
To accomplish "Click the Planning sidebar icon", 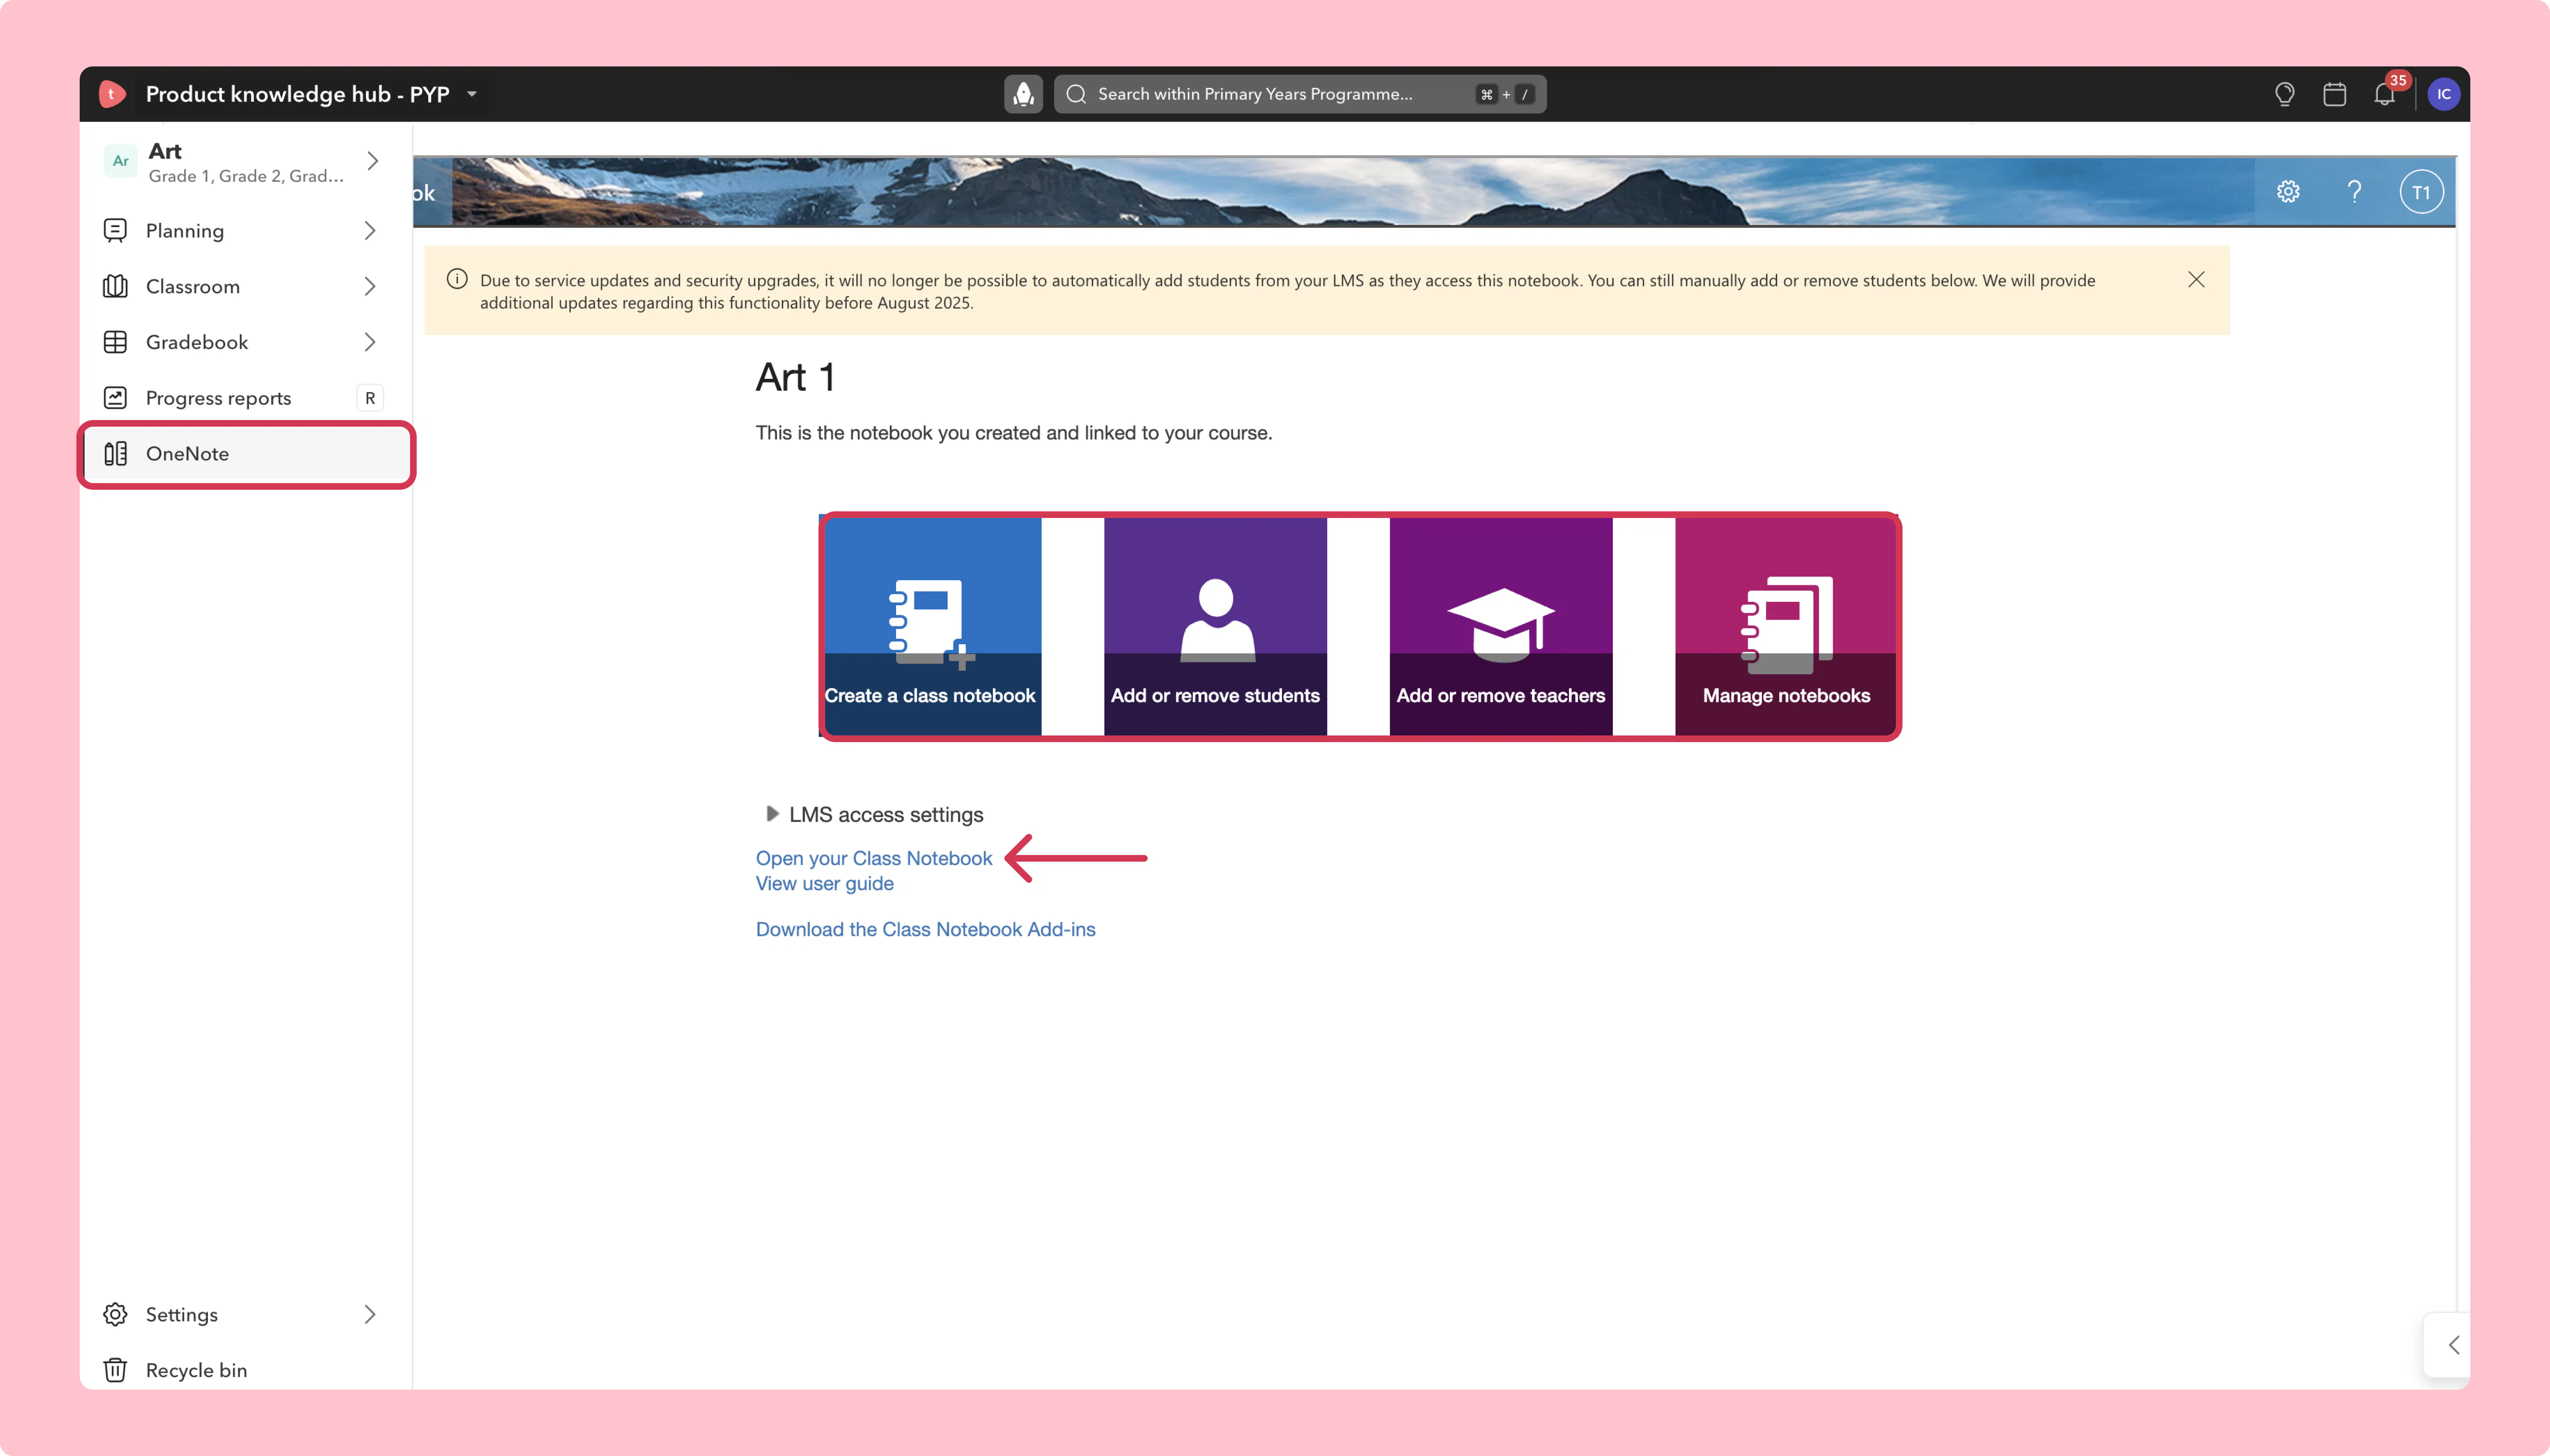I will [116, 231].
